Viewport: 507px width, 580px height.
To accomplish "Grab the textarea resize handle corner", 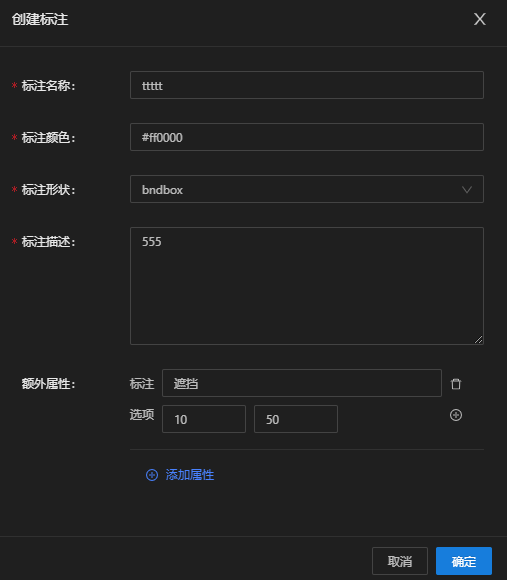I will coord(479,339).
